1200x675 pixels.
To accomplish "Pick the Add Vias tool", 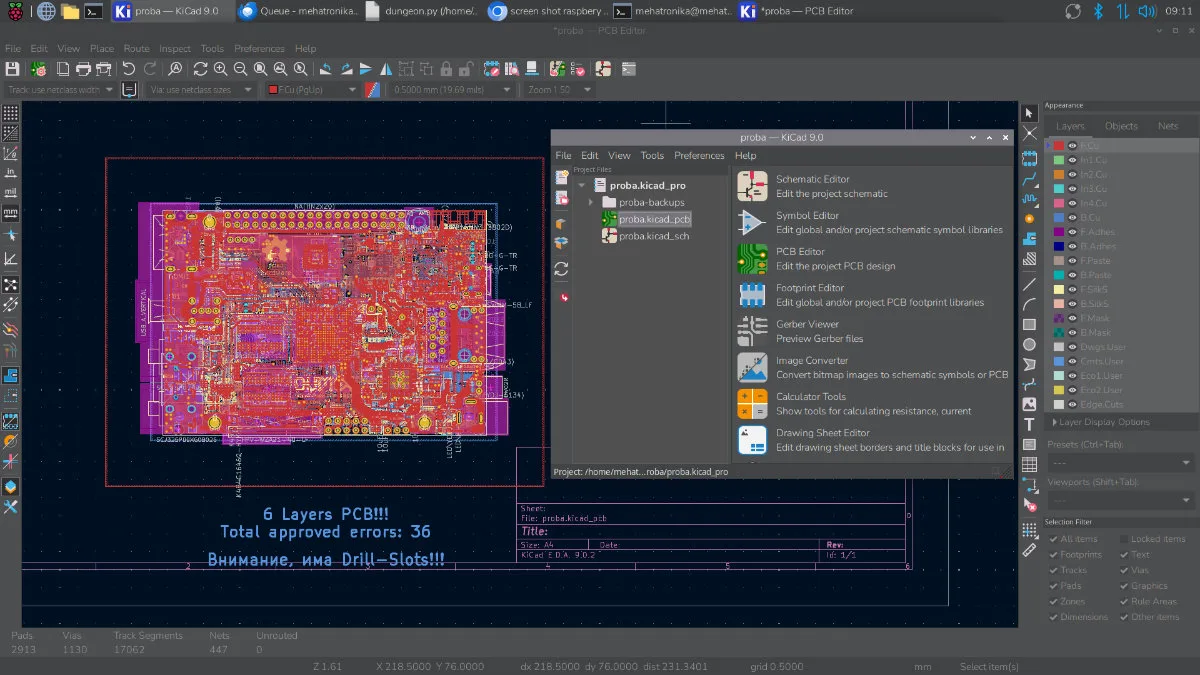I will coord(1029,218).
